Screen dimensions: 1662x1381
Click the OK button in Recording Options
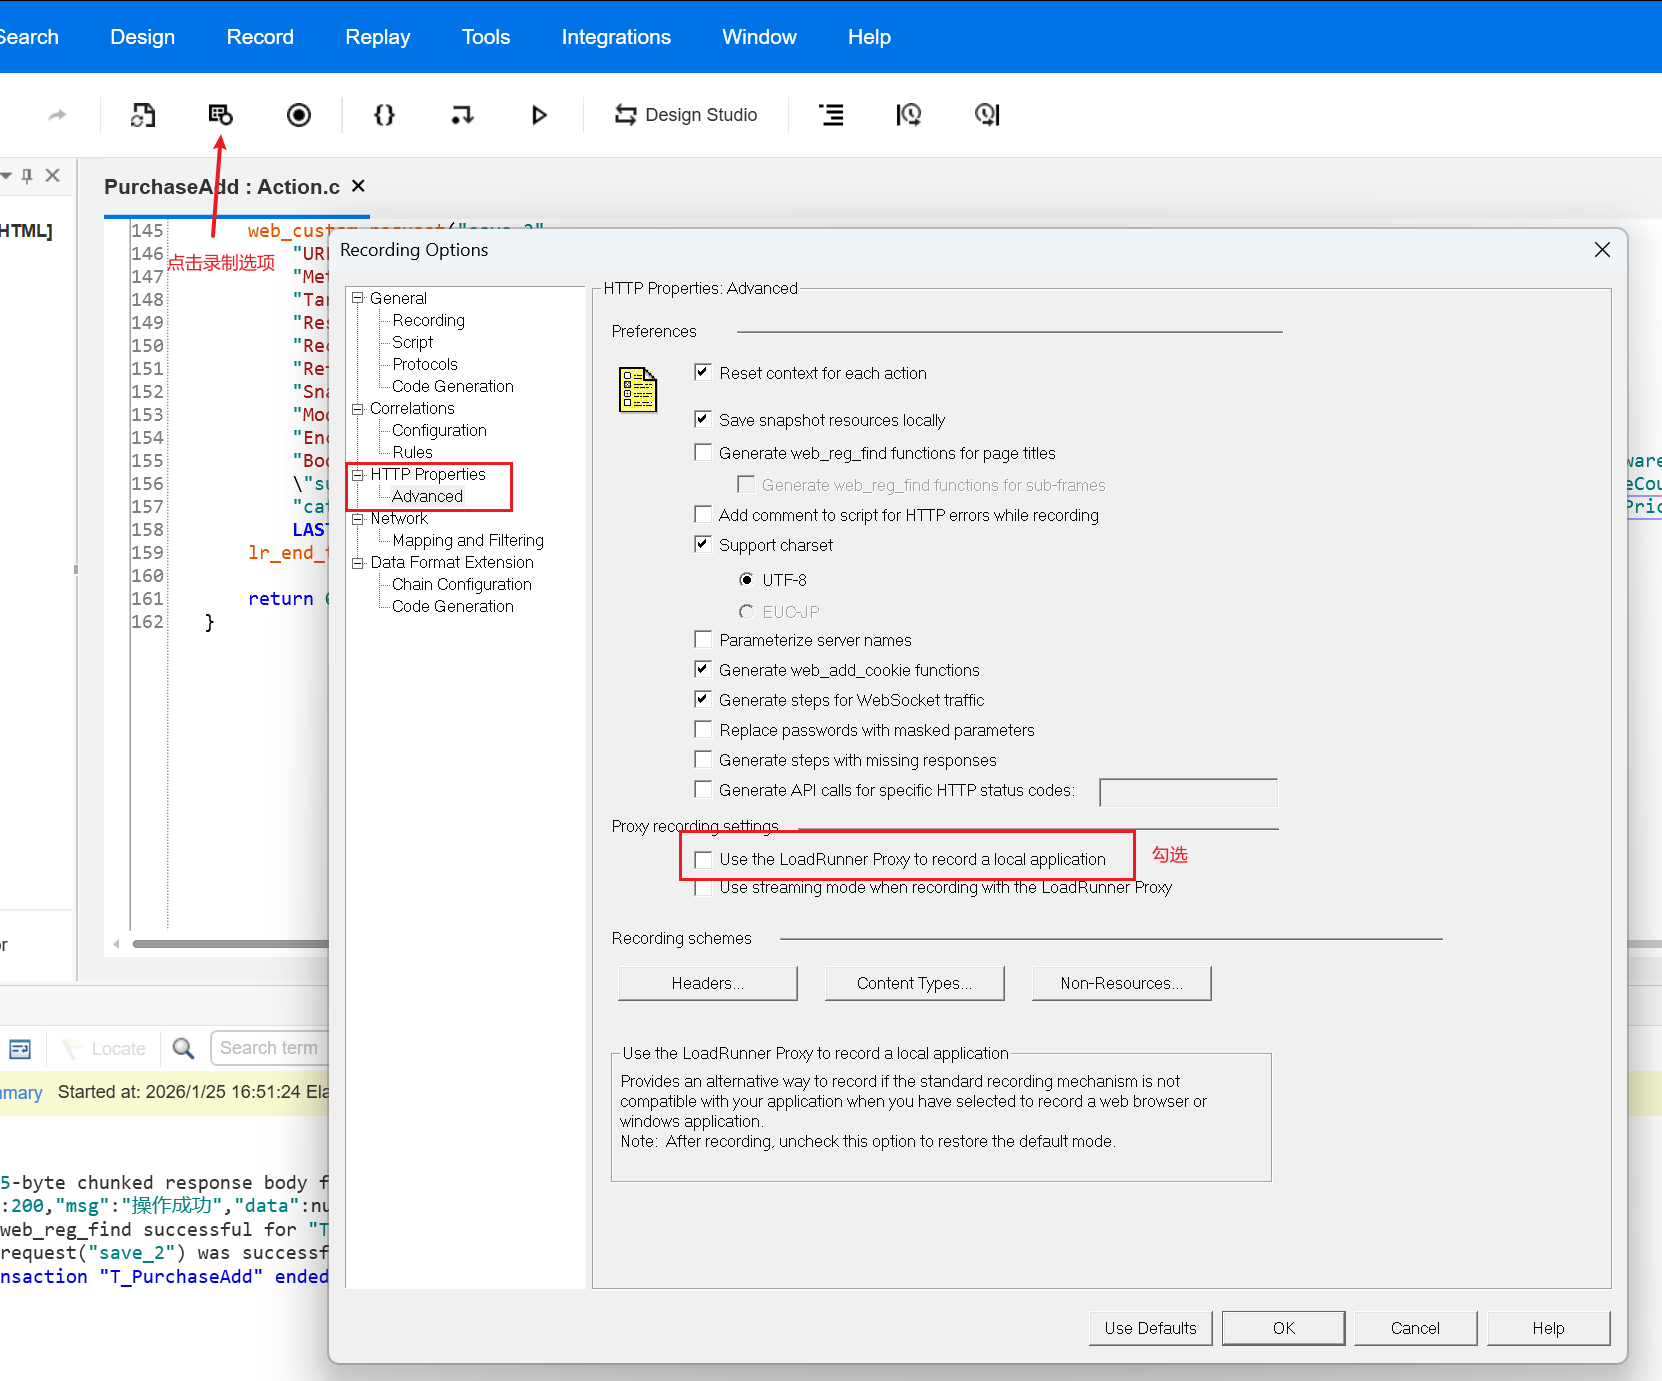1283,1328
